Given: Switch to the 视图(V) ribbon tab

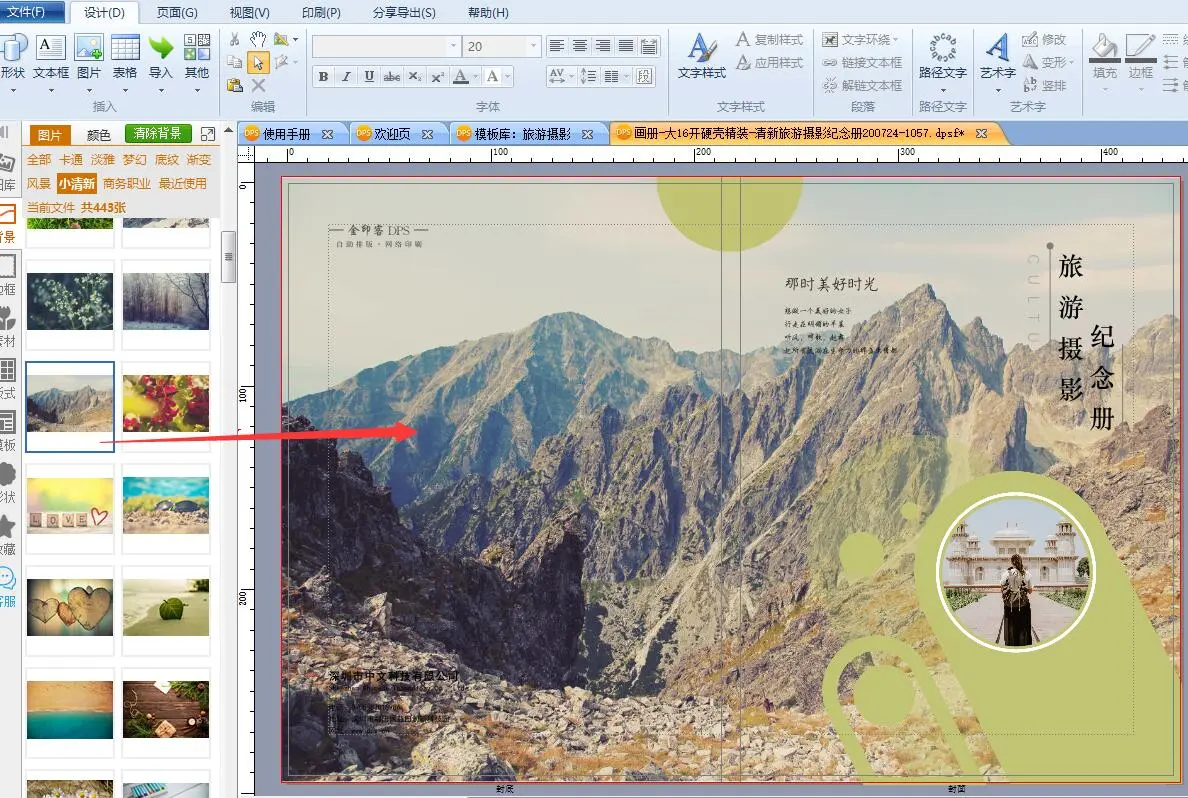Looking at the screenshot, I should coord(249,13).
